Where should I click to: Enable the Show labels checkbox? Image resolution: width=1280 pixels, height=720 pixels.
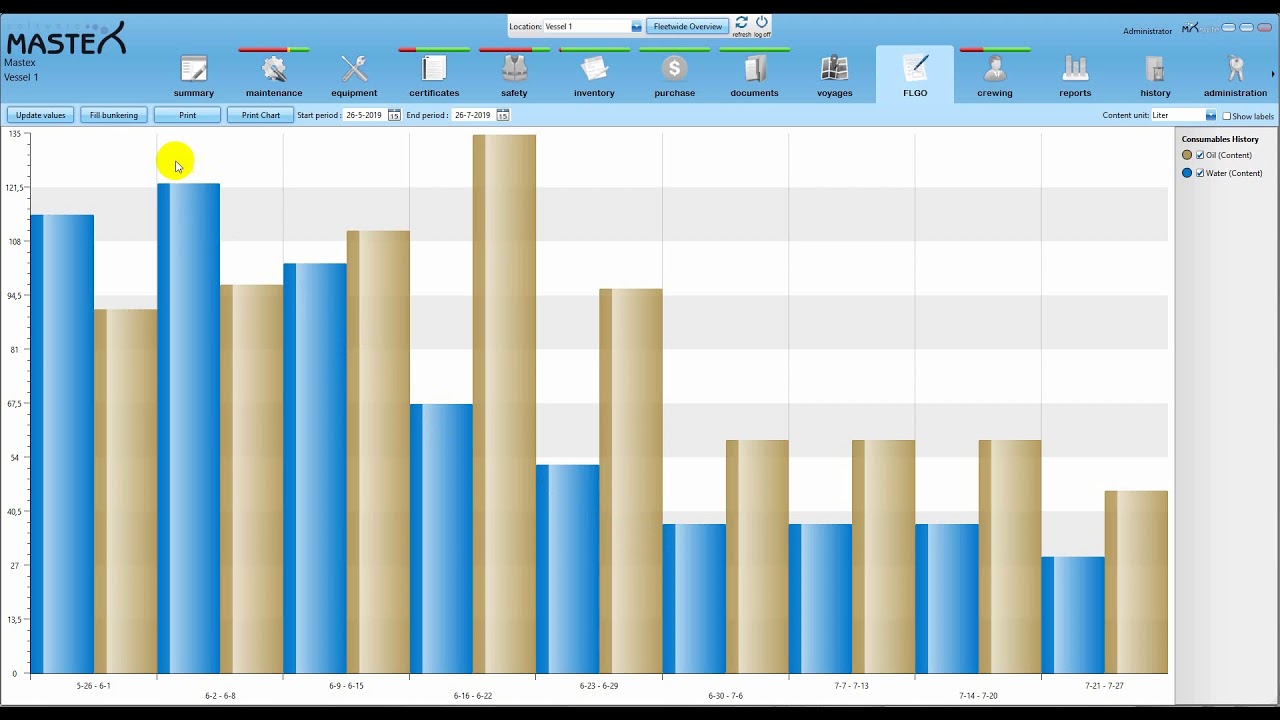(x=1227, y=116)
